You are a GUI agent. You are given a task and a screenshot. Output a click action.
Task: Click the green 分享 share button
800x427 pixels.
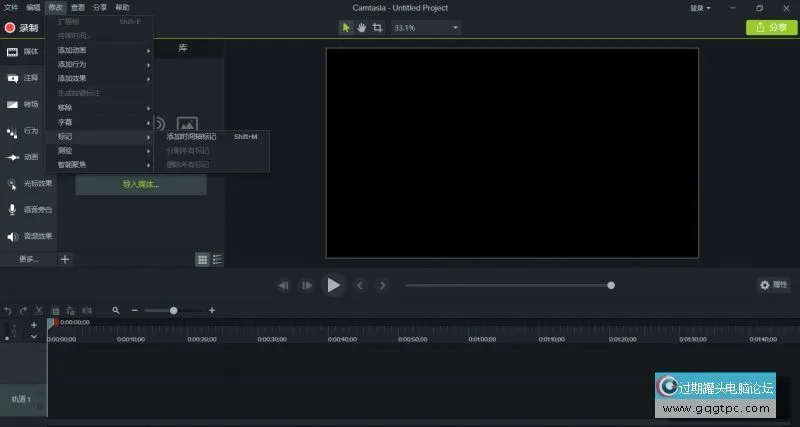(x=772, y=28)
